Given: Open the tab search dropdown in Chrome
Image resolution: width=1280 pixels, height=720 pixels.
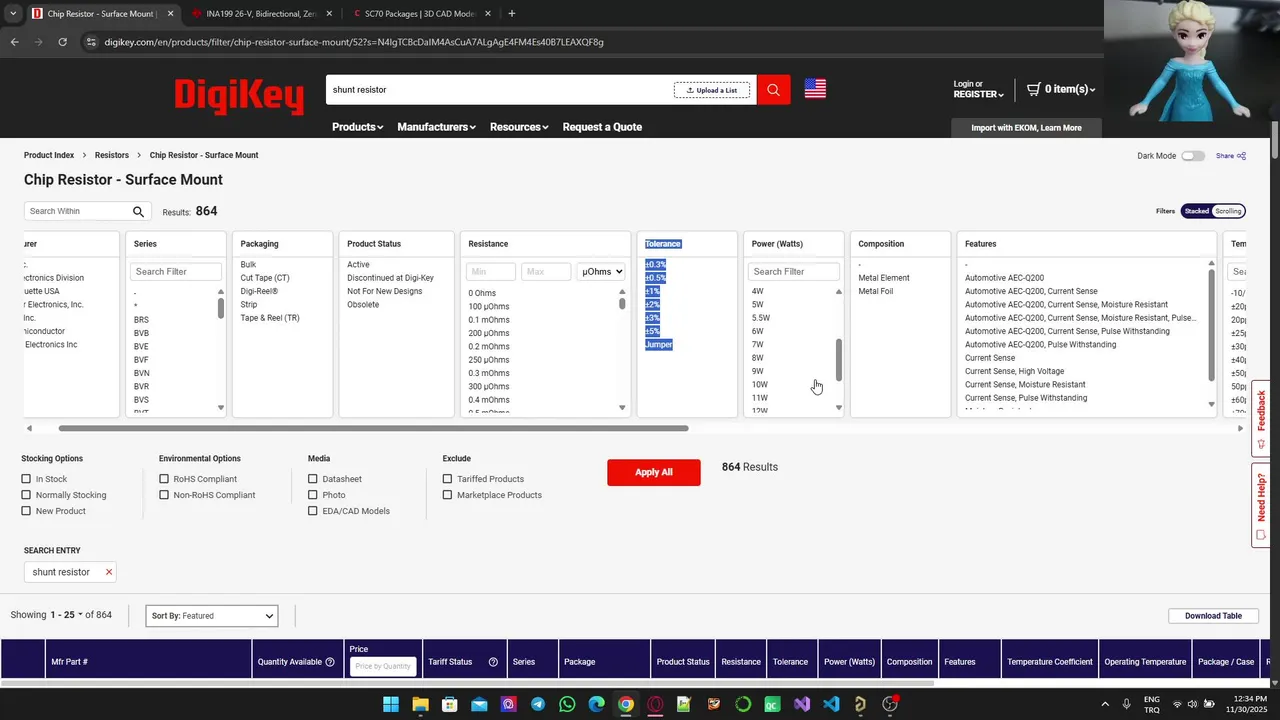Looking at the screenshot, I should tap(13, 14).
